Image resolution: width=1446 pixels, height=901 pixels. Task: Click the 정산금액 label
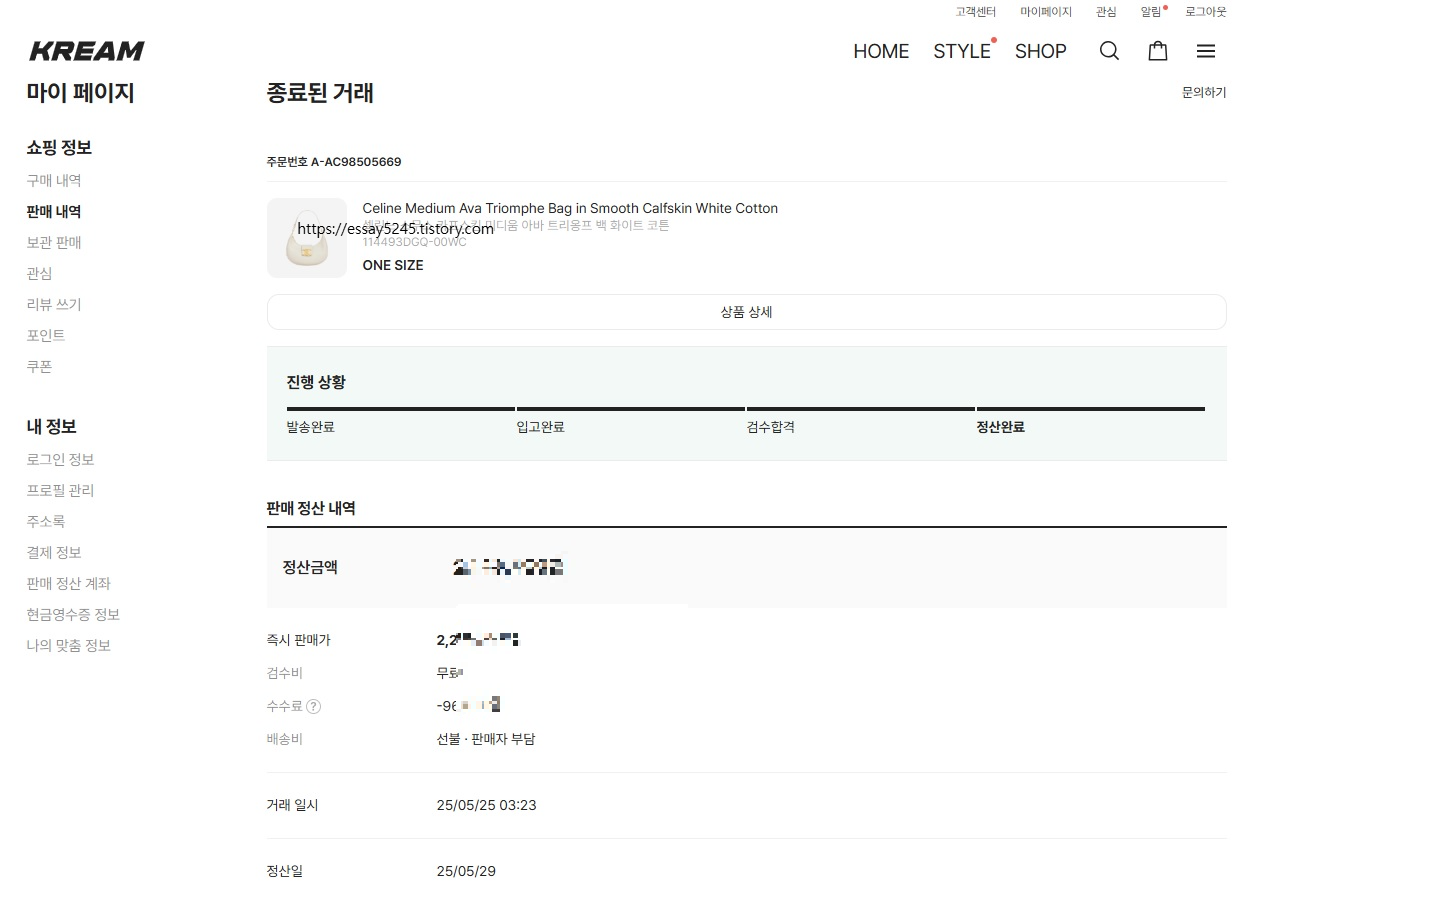coord(310,567)
